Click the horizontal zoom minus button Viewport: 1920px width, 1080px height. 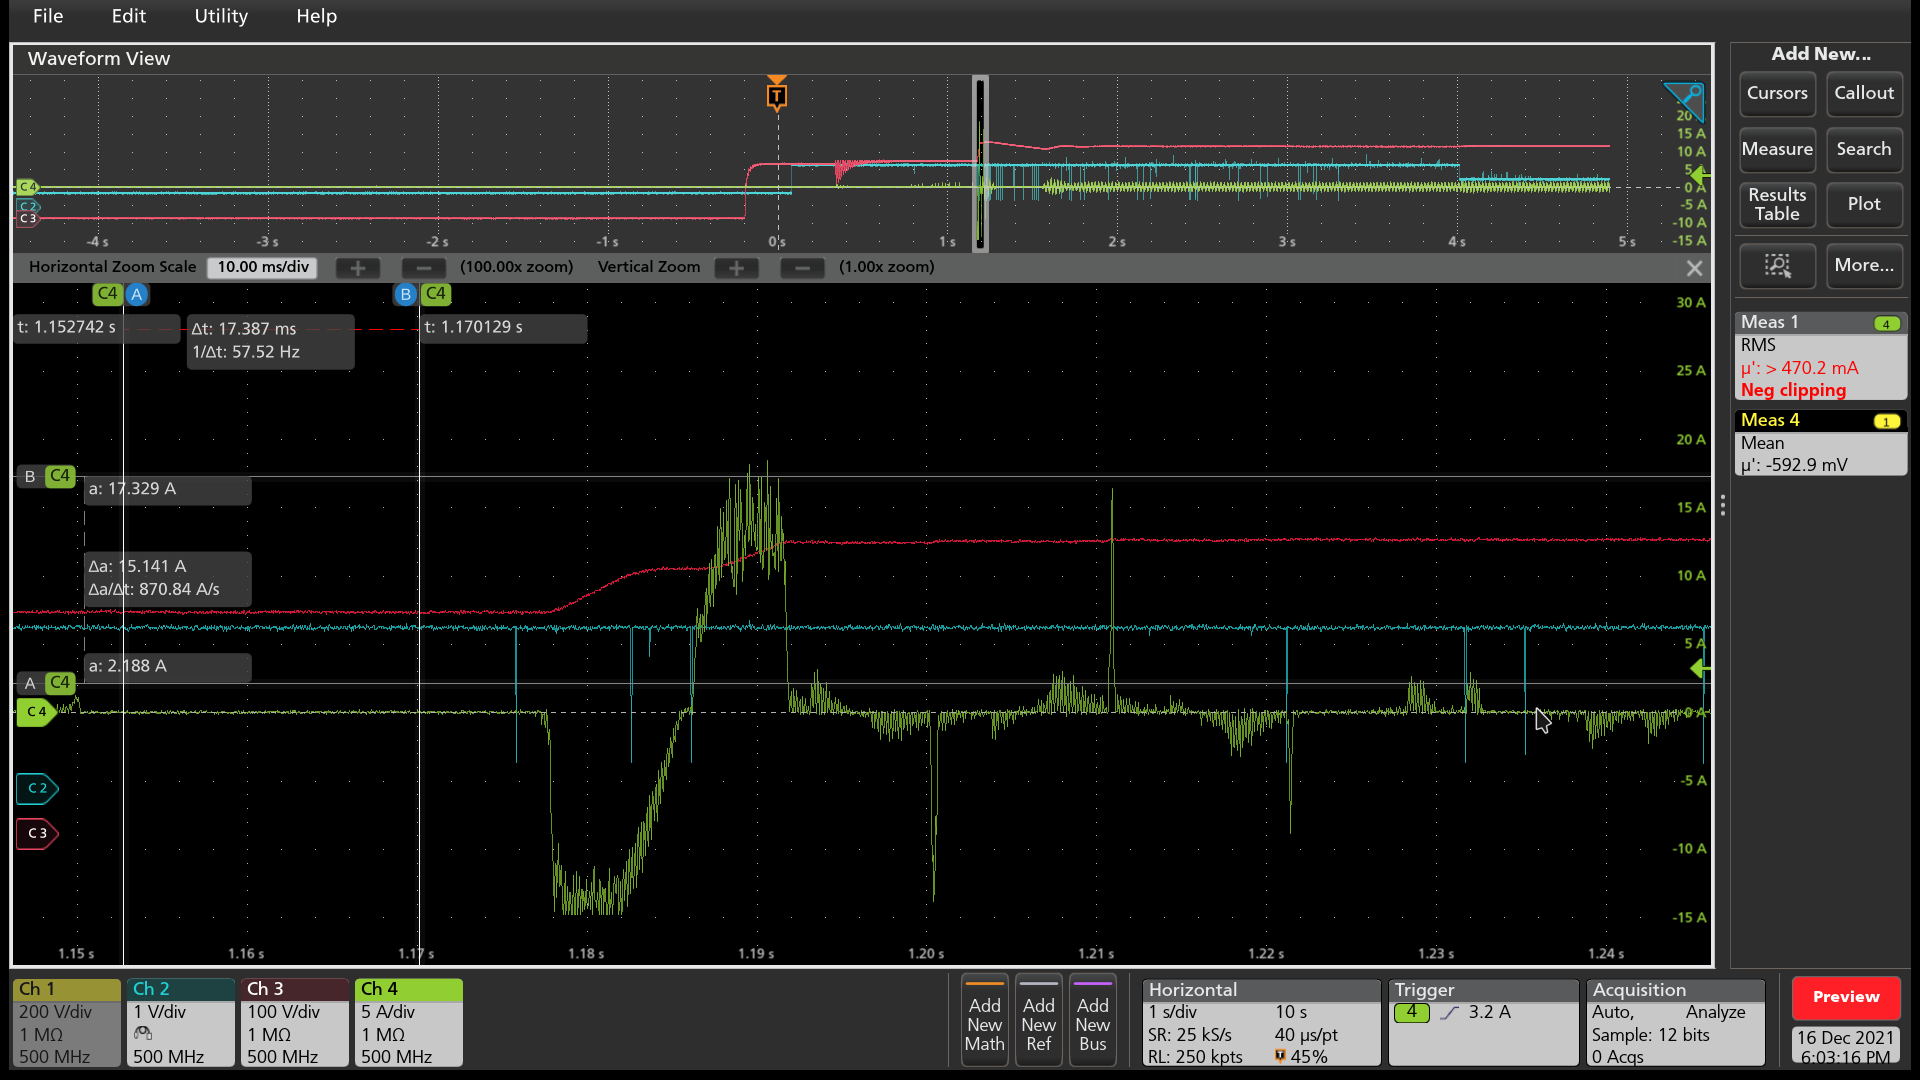coord(423,268)
